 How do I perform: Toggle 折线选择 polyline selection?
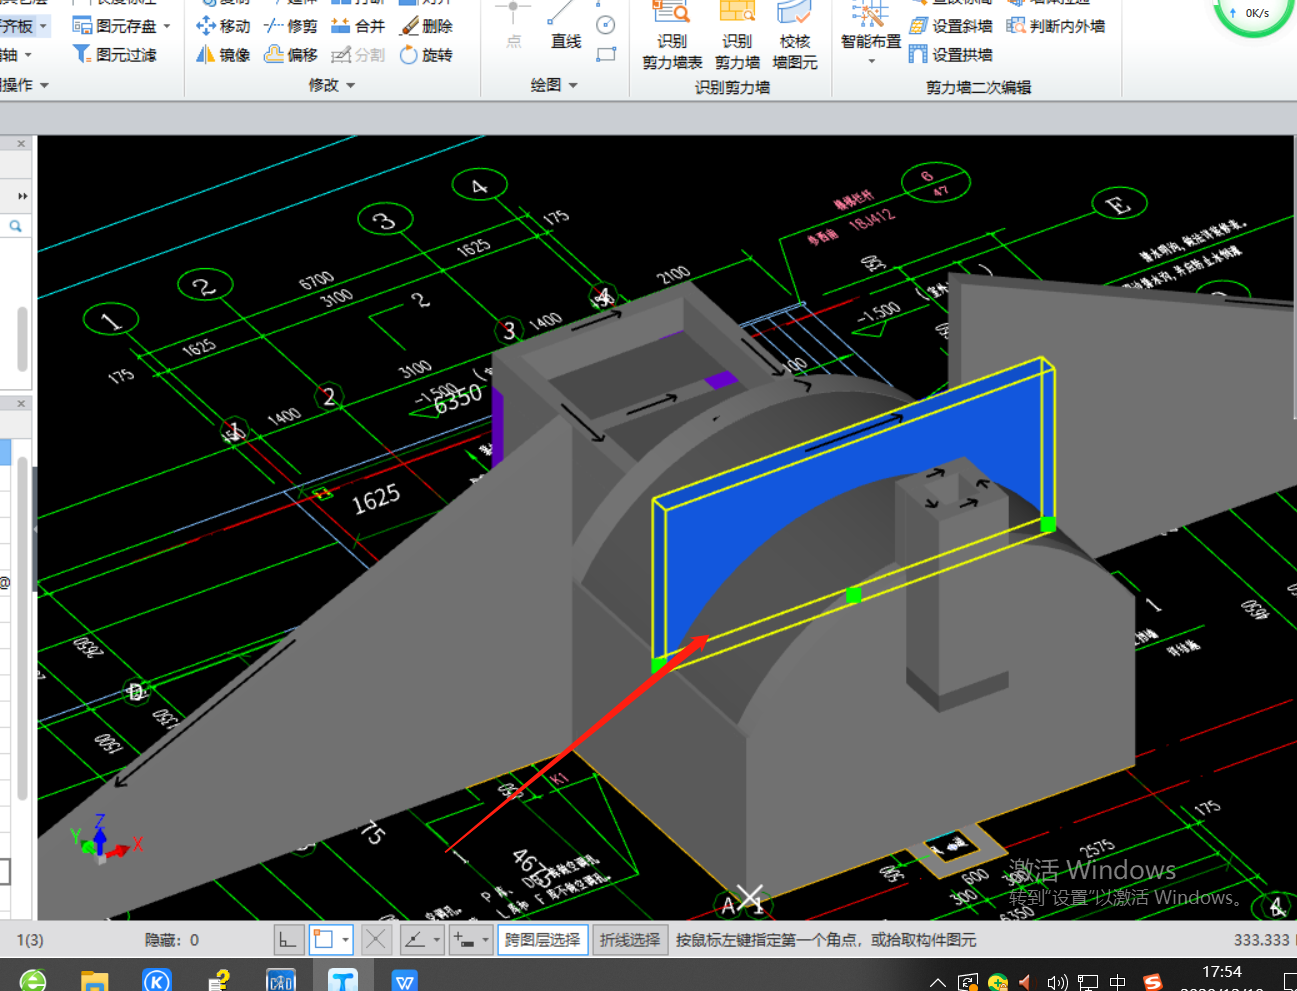(x=630, y=939)
